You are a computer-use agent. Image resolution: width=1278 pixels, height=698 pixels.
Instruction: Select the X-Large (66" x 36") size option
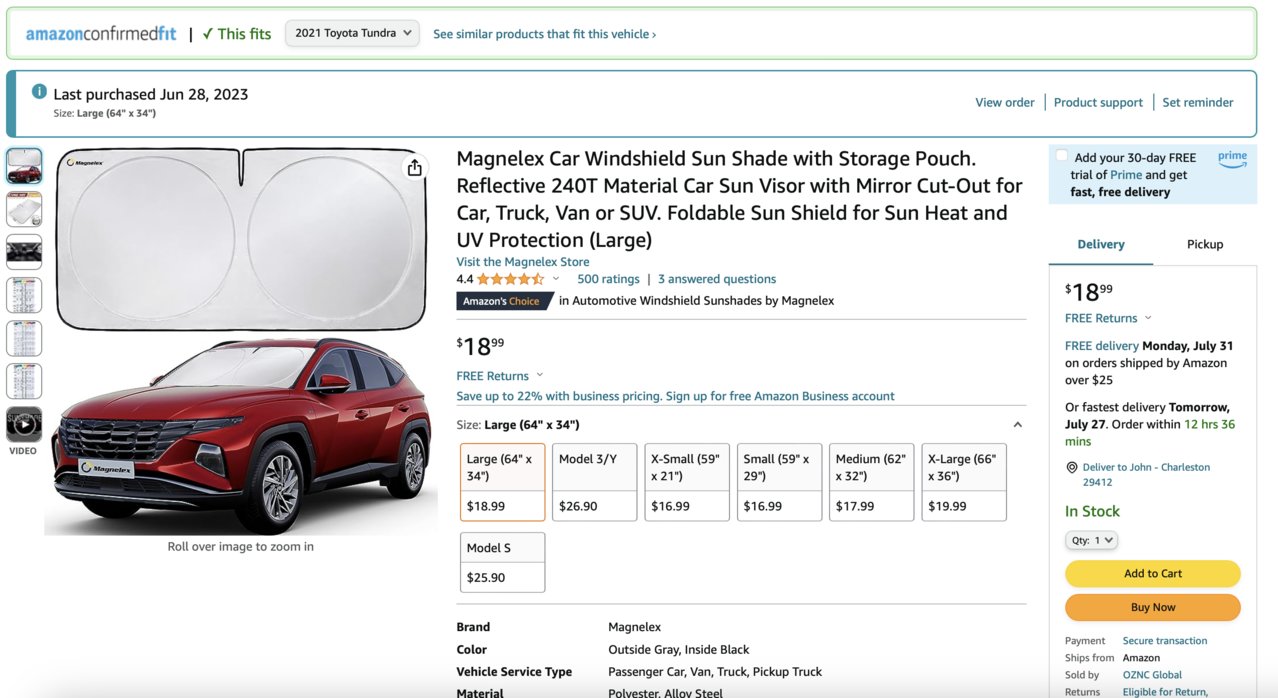point(964,482)
